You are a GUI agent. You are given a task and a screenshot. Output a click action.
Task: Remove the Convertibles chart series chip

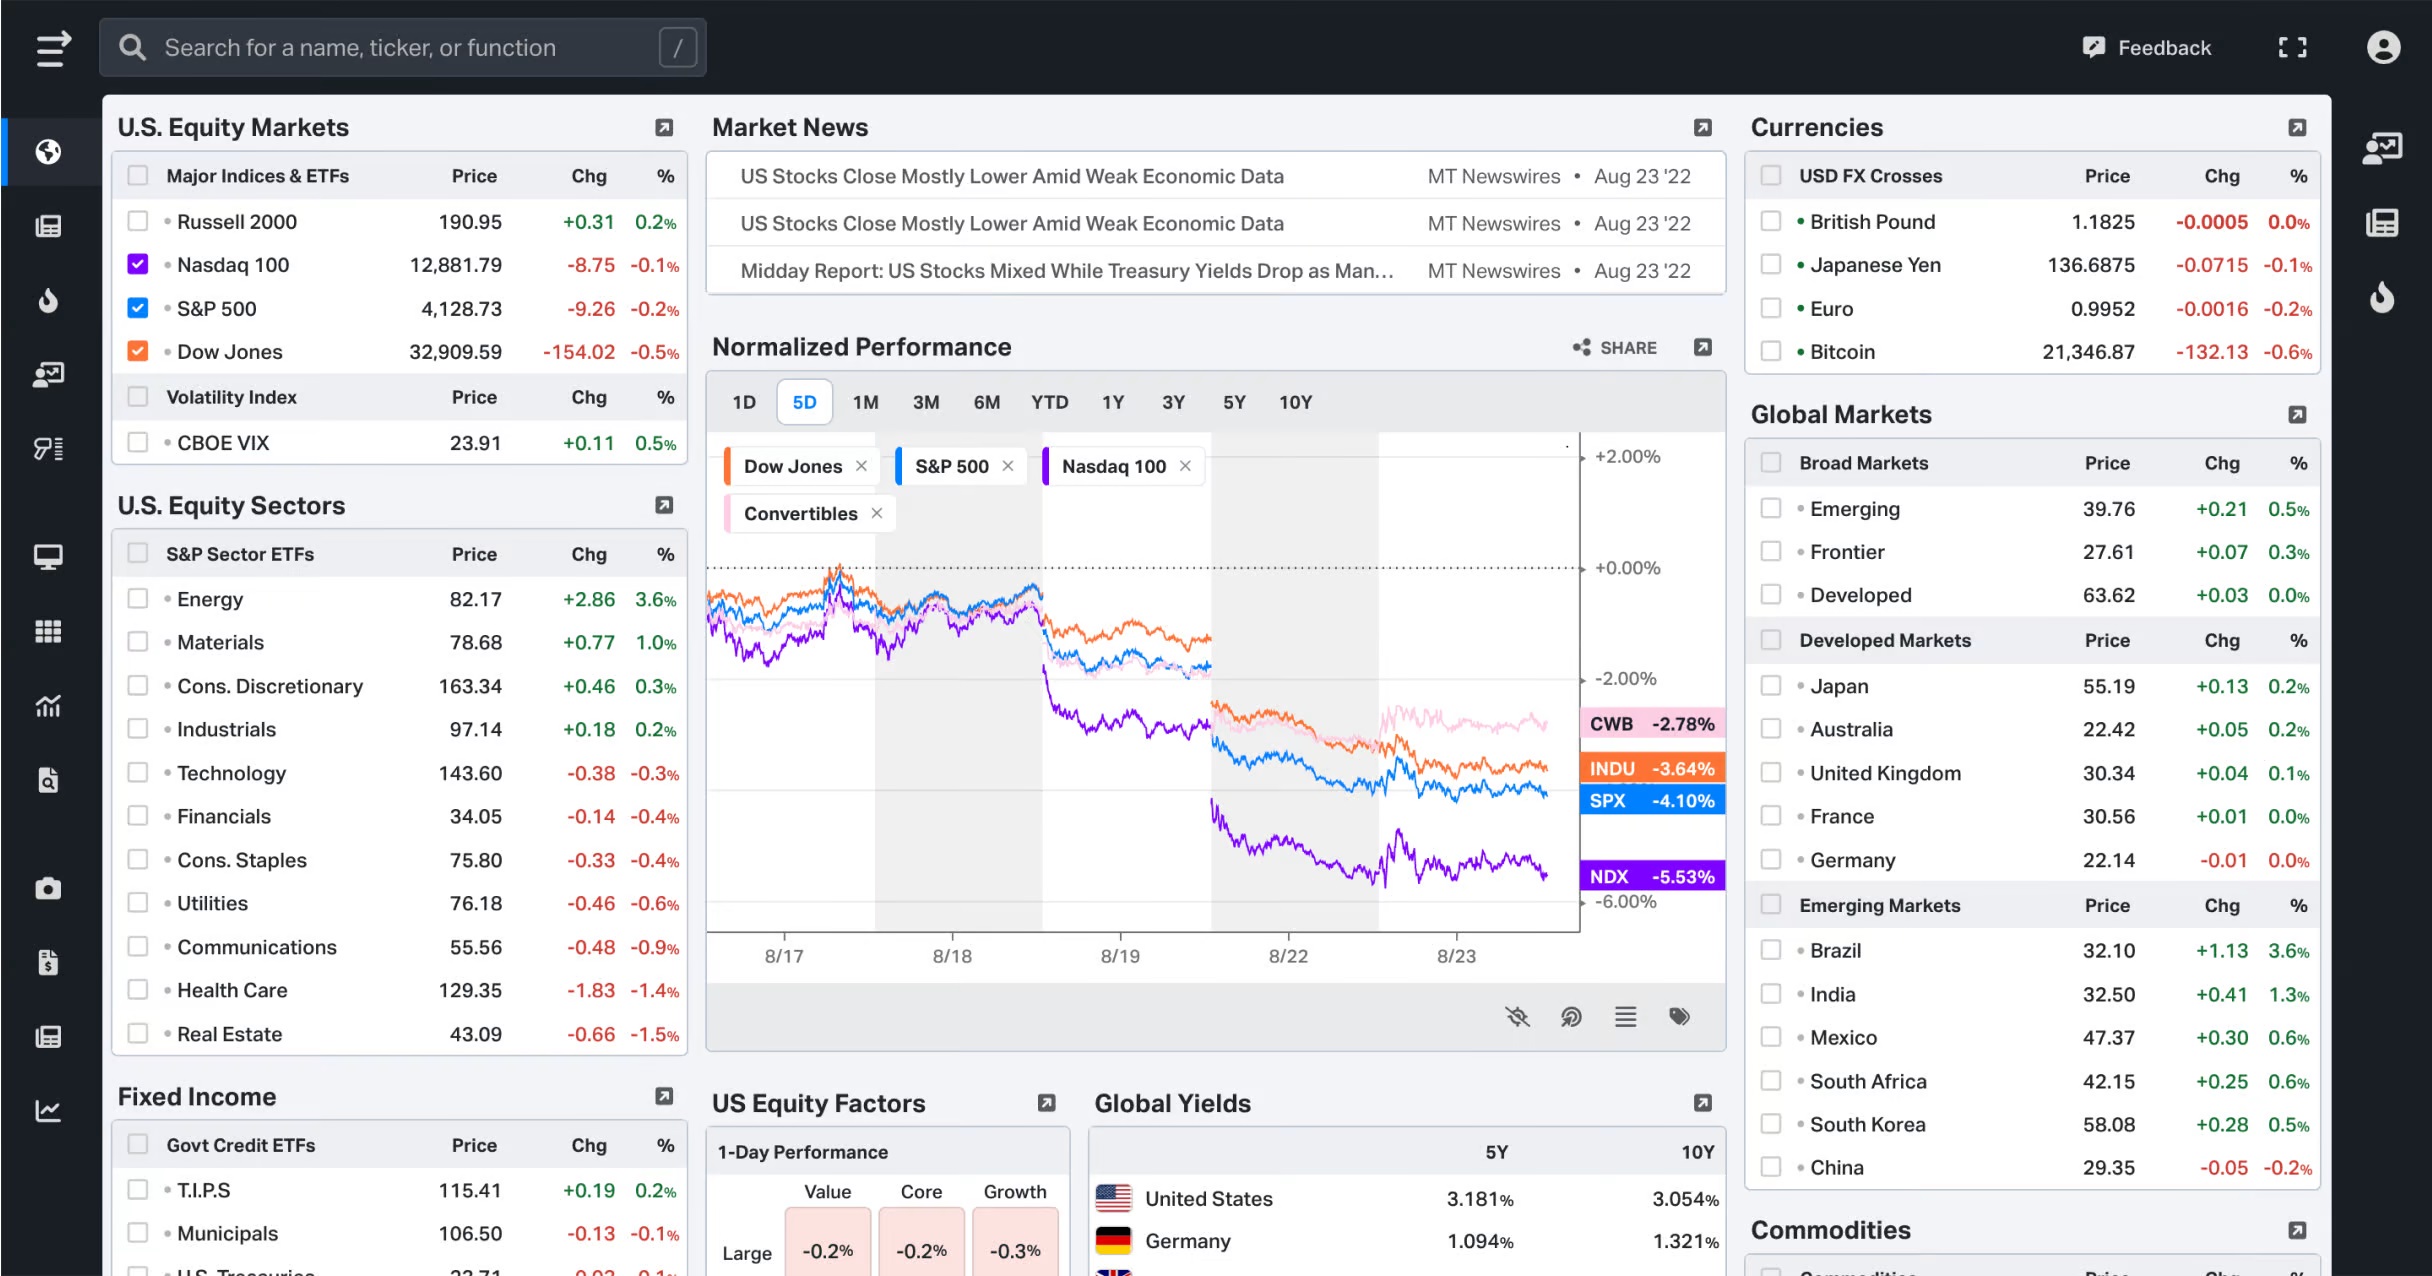point(877,513)
